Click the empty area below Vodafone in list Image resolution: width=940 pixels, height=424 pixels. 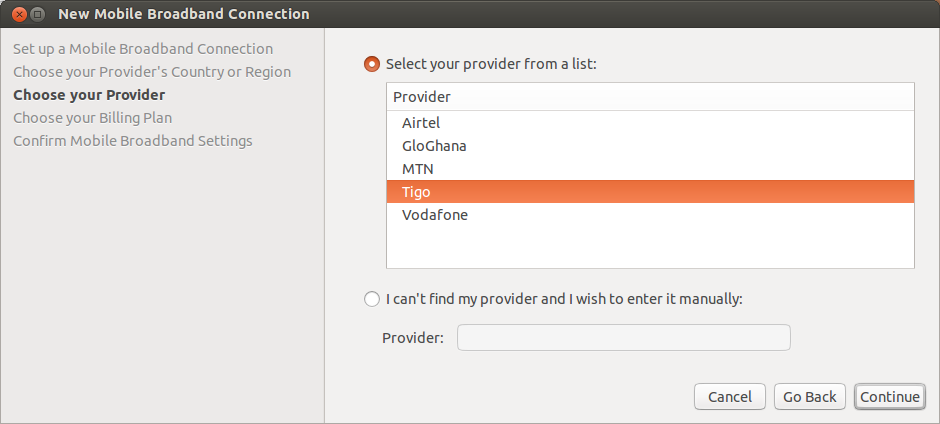(x=650, y=247)
